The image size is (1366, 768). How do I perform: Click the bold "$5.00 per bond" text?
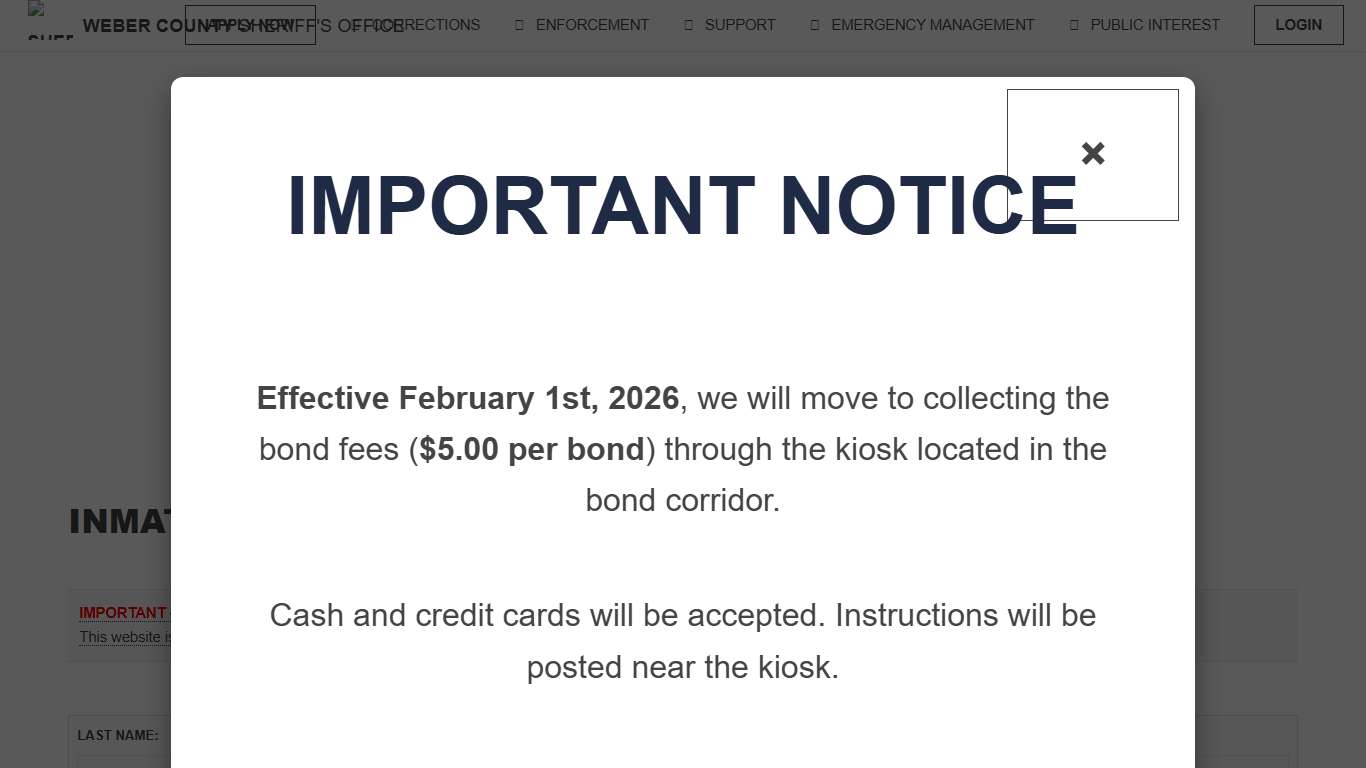(532, 449)
